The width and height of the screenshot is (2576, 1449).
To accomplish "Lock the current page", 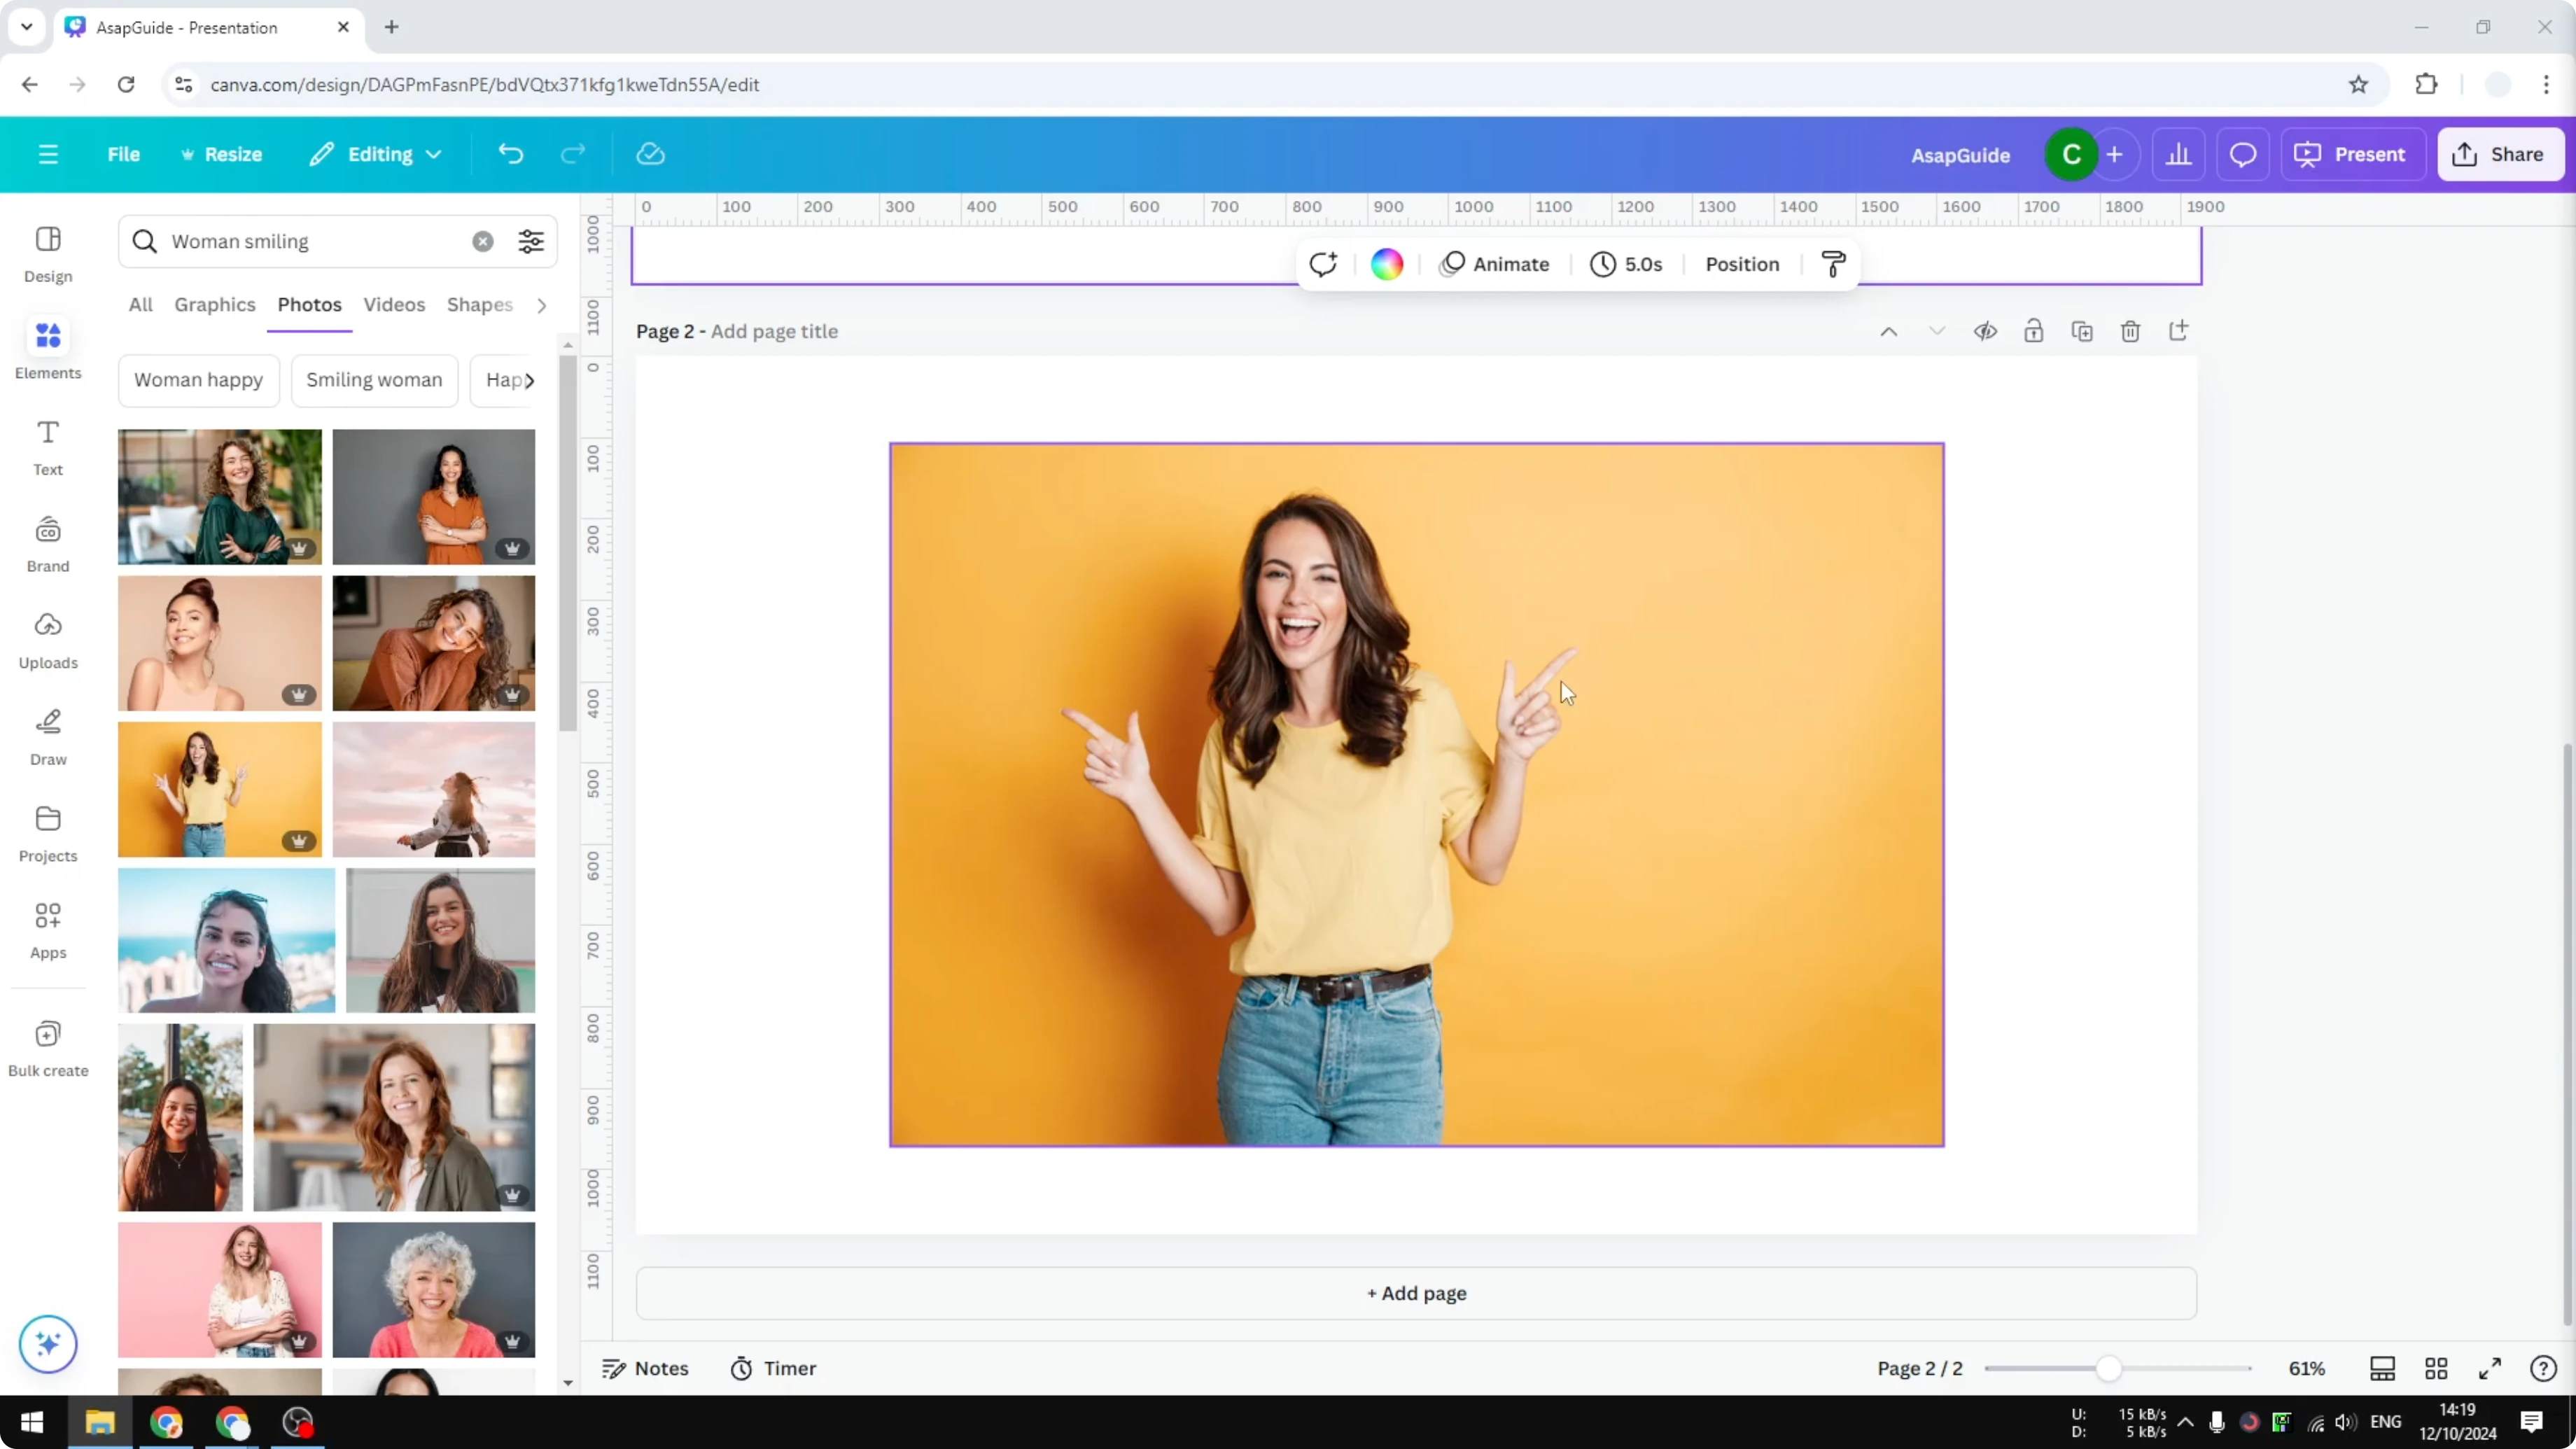I will click(x=2034, y=331).
